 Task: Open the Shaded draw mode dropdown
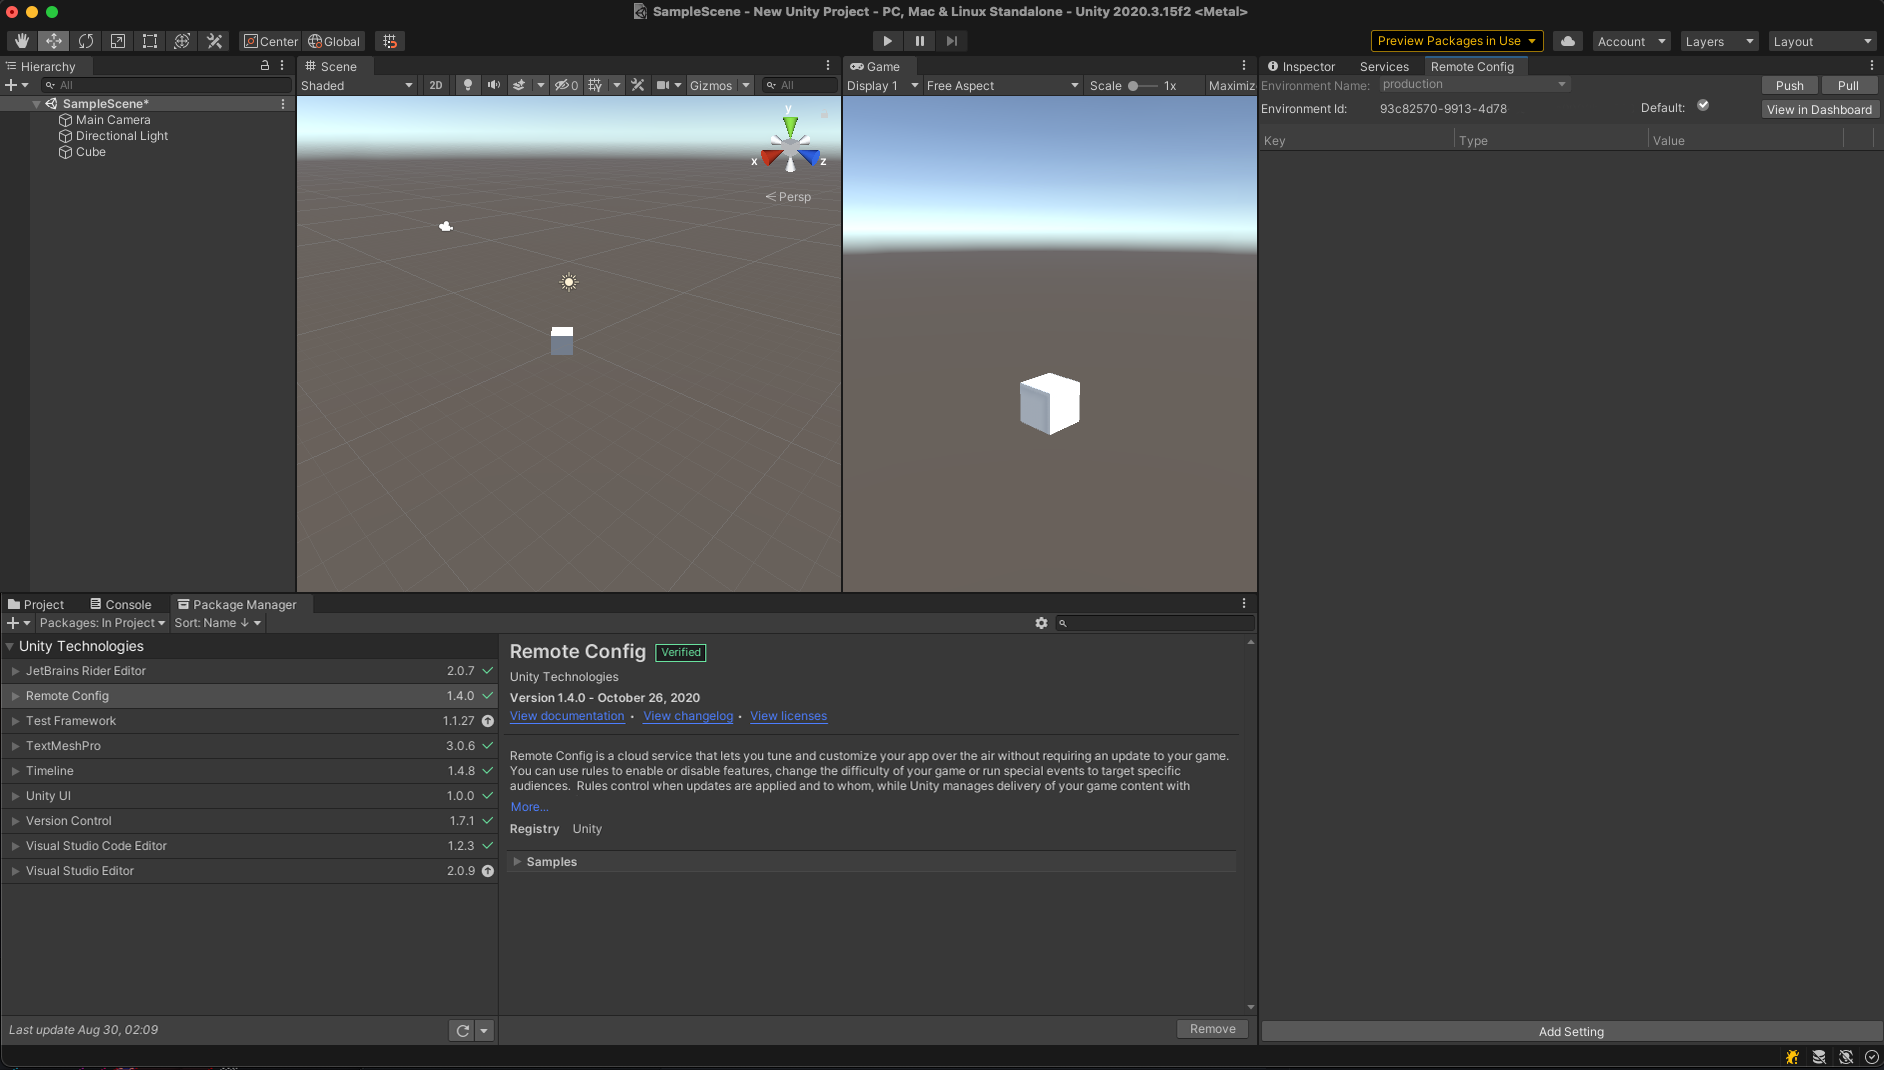[357, 85]
